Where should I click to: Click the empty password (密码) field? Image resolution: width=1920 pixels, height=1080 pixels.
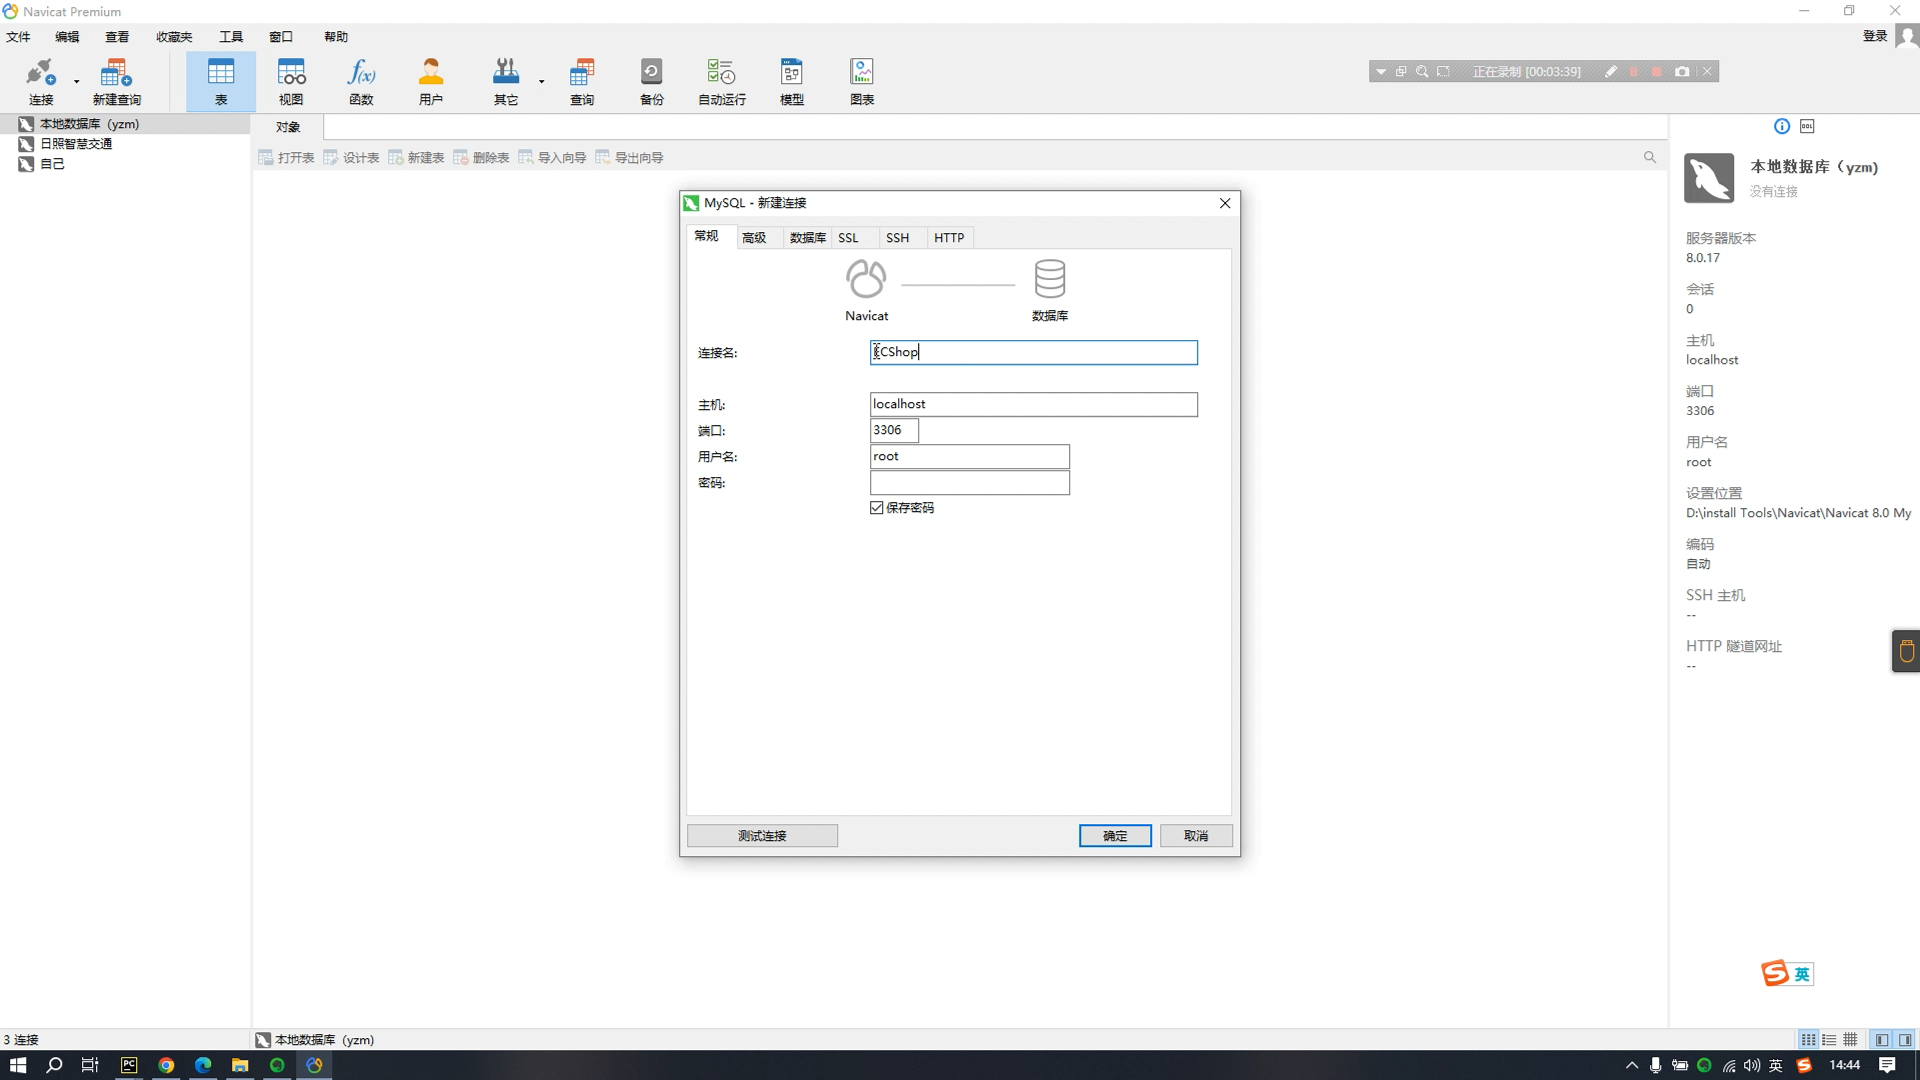[969, 482]
